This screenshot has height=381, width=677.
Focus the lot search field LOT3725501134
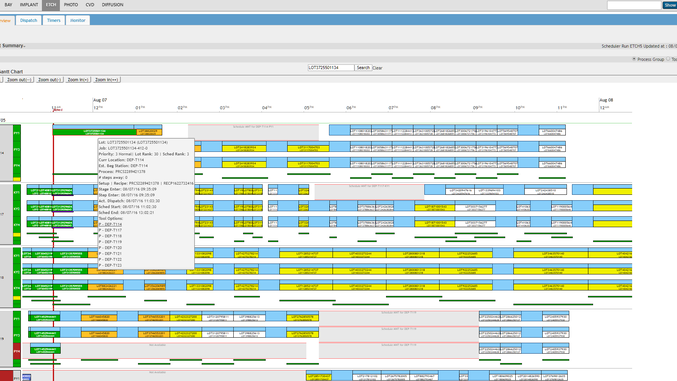pyautogui.click(x=331, y=68)
